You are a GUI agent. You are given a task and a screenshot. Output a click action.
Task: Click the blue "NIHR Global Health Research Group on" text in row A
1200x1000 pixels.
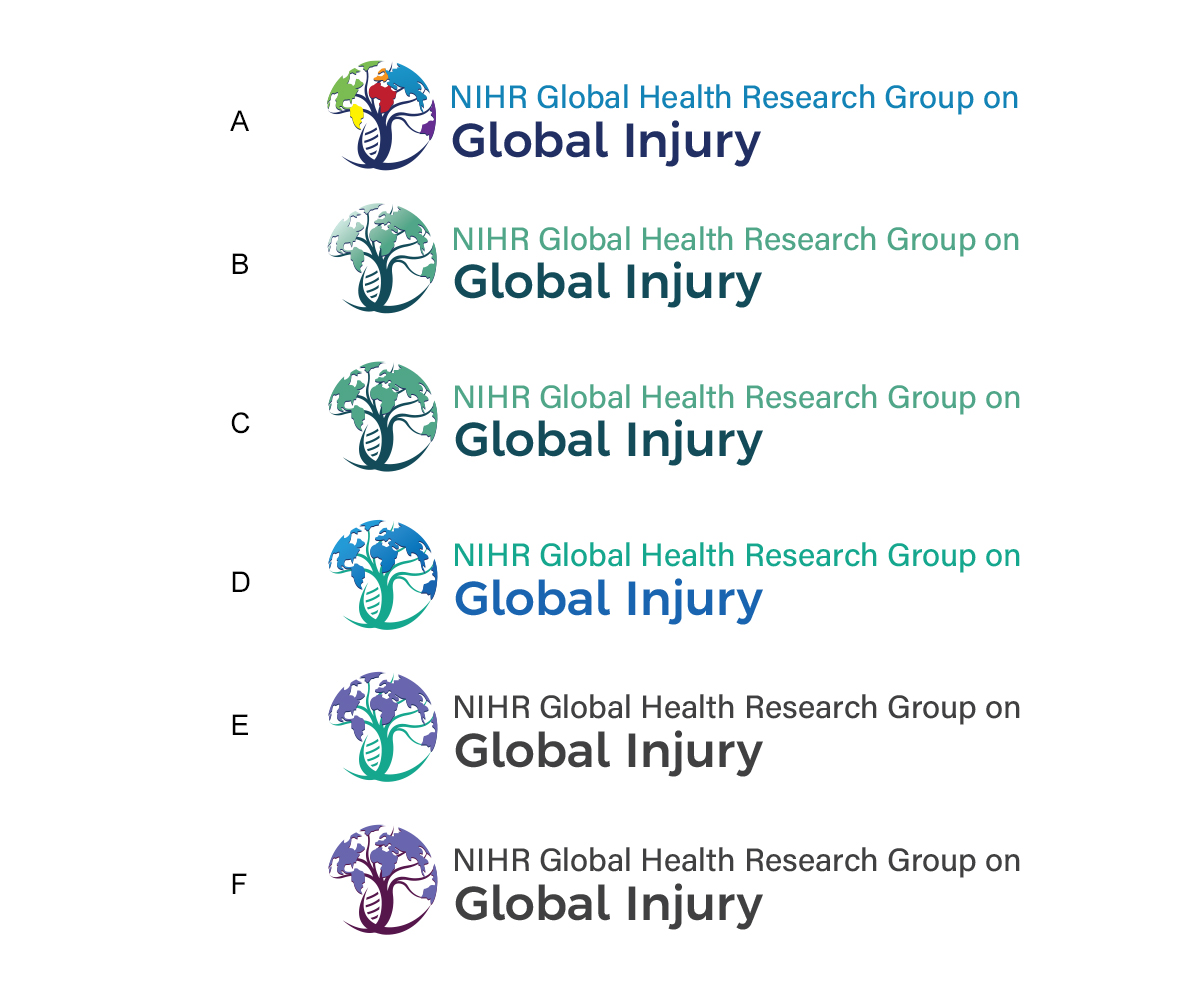click(x=734, y=98)
